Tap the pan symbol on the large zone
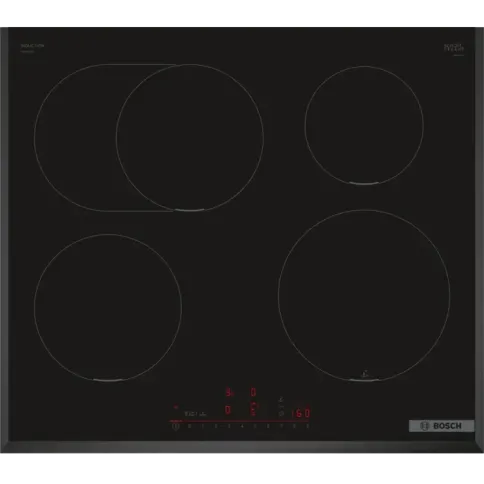 (365, 374)
